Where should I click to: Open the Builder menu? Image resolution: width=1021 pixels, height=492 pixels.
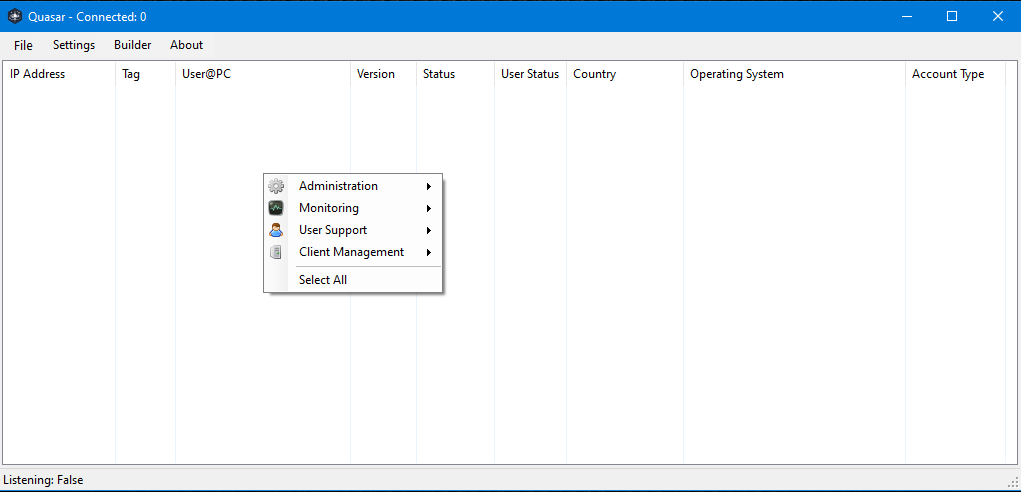133,45
